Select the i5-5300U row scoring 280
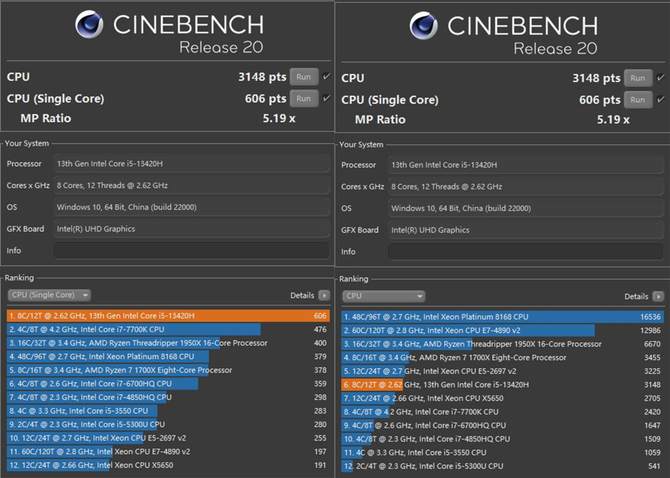670x478 pixels. (168, 424)
